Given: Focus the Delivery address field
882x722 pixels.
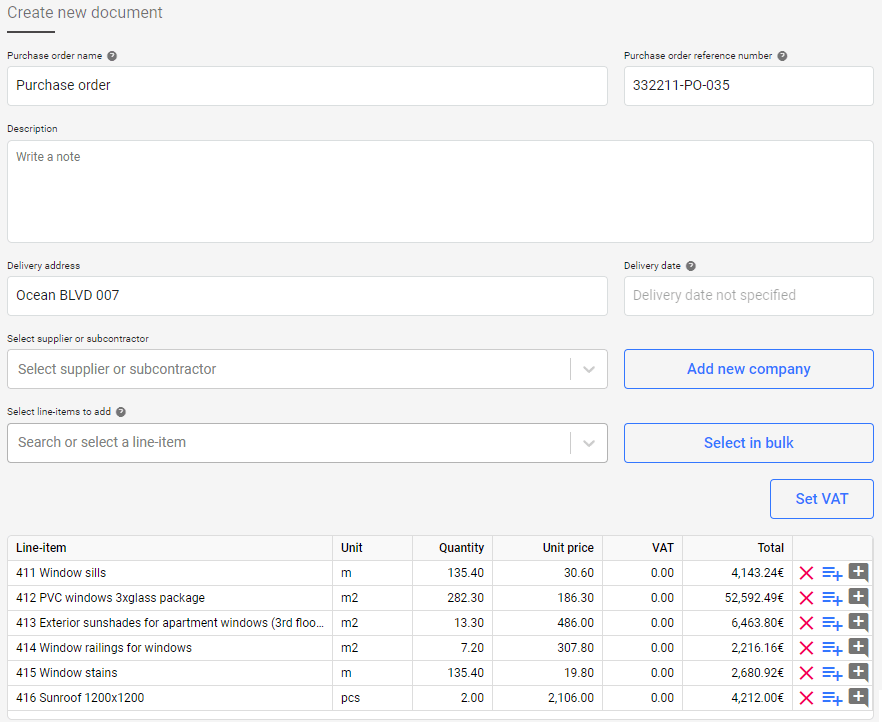Looking at the screenshot, I should point(307,296).
